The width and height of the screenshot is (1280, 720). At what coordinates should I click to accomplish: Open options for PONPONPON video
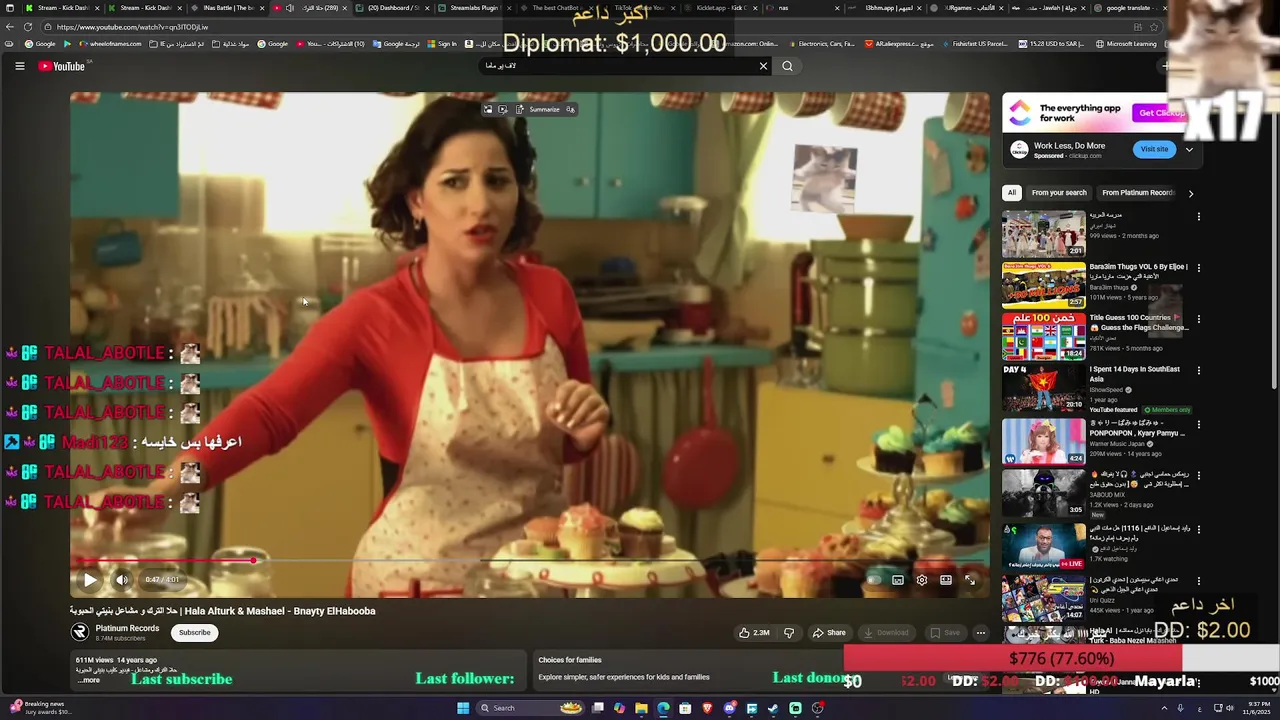pos(1198,424)
